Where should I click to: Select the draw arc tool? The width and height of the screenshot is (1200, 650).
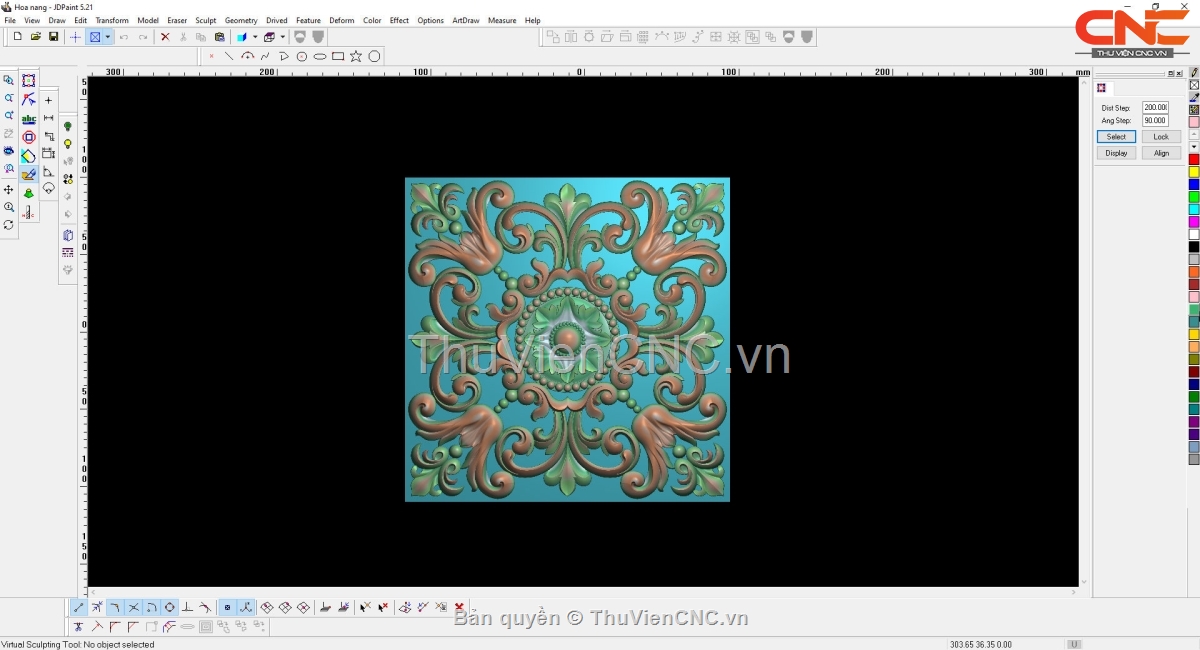248,57
